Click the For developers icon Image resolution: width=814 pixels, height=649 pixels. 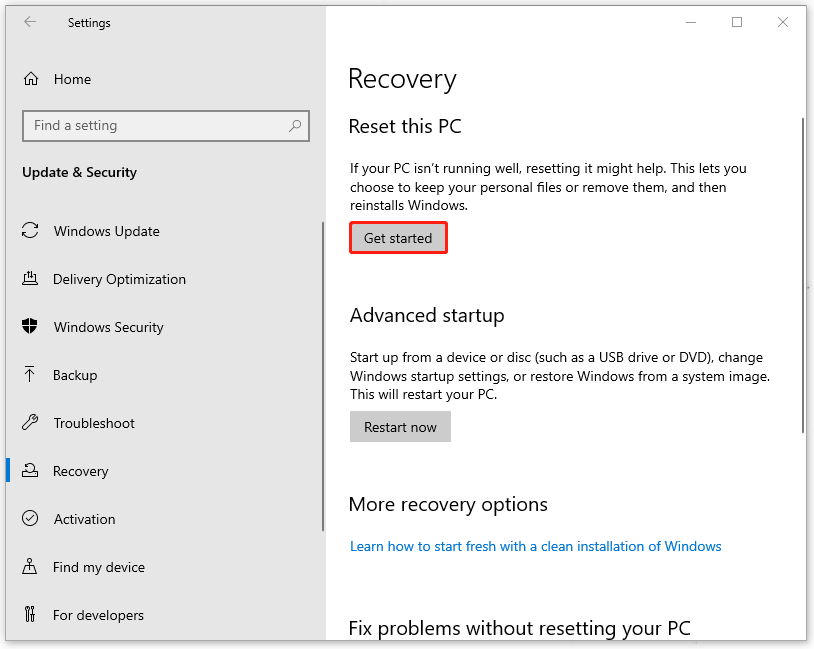click(30, 615)
